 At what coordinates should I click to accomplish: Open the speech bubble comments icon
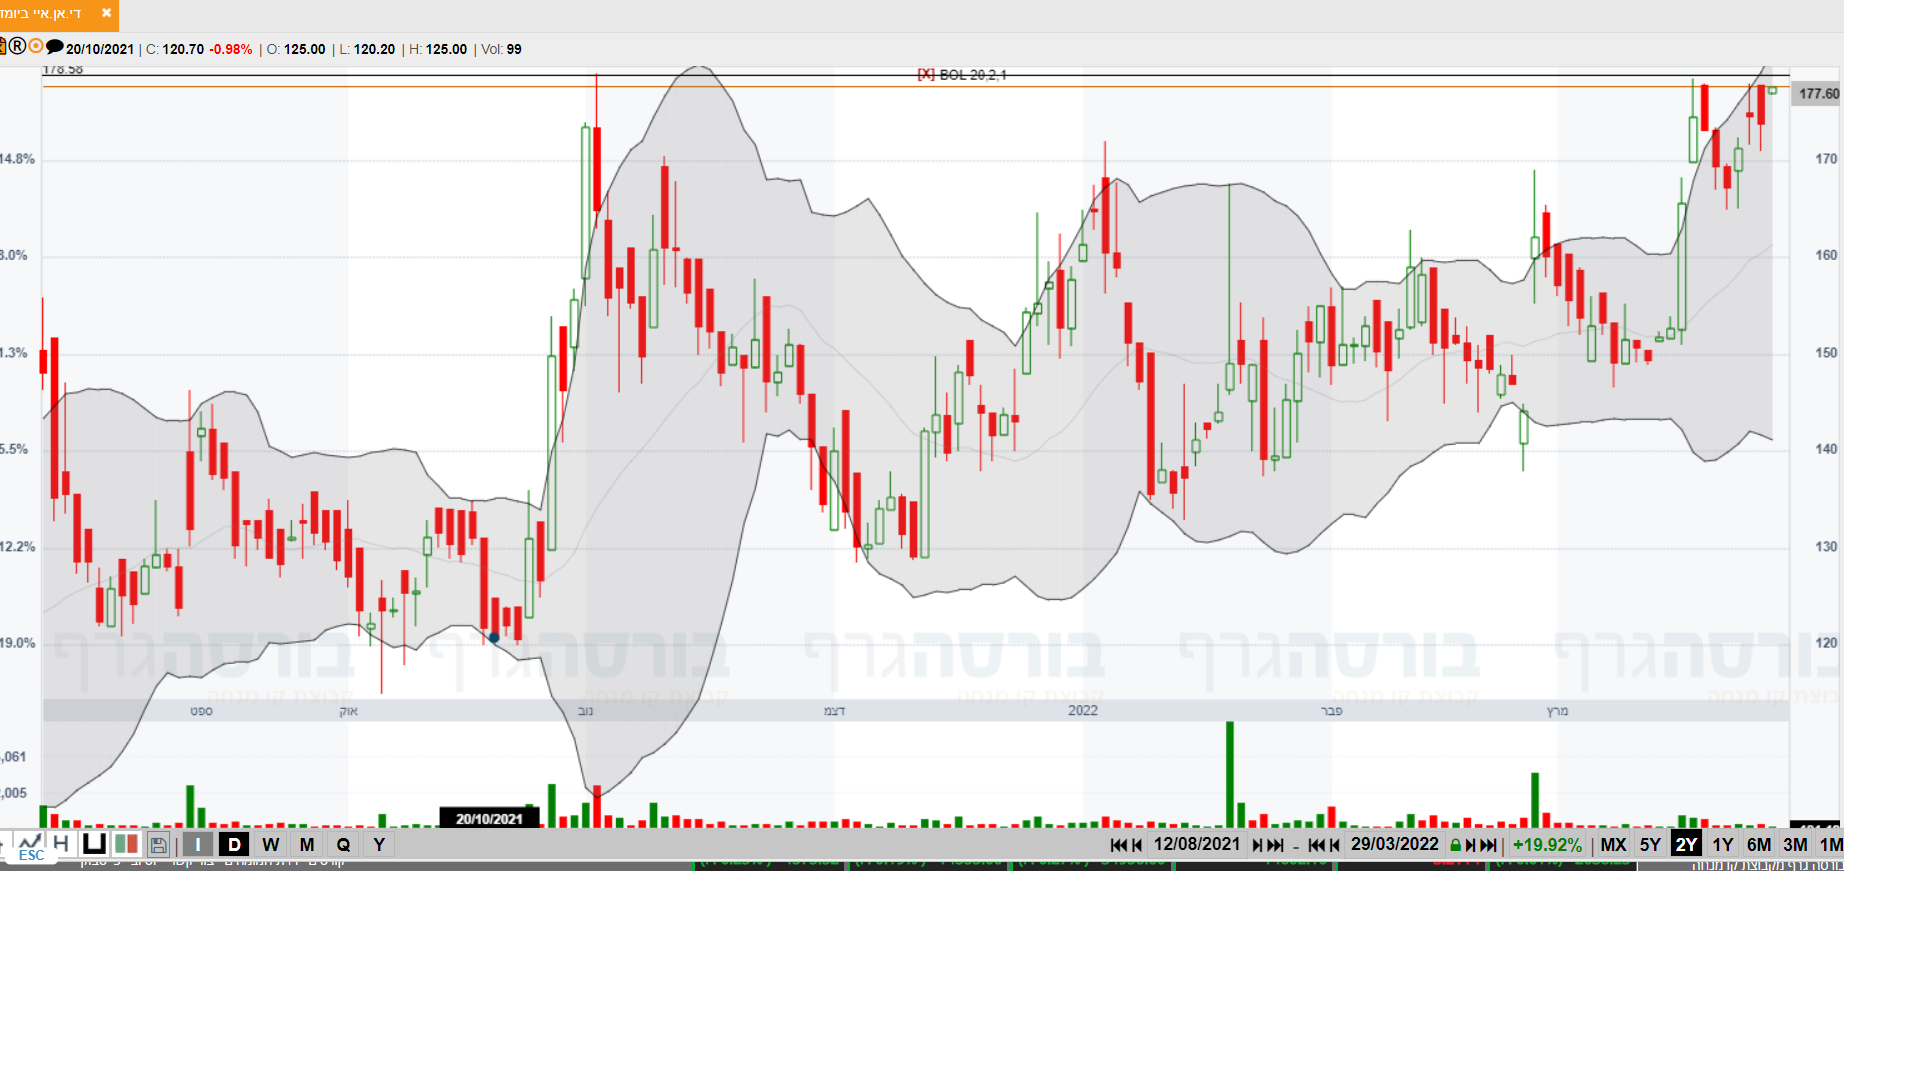[x=55, y=47]
